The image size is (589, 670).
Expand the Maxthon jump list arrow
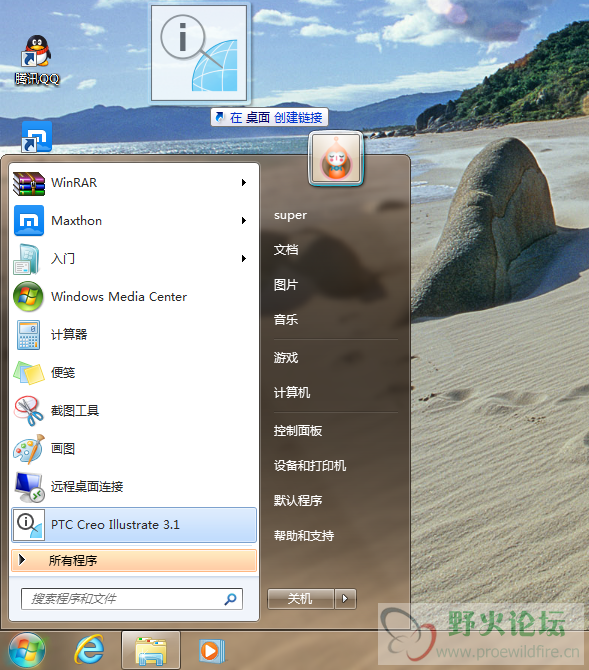click(244, 220)
